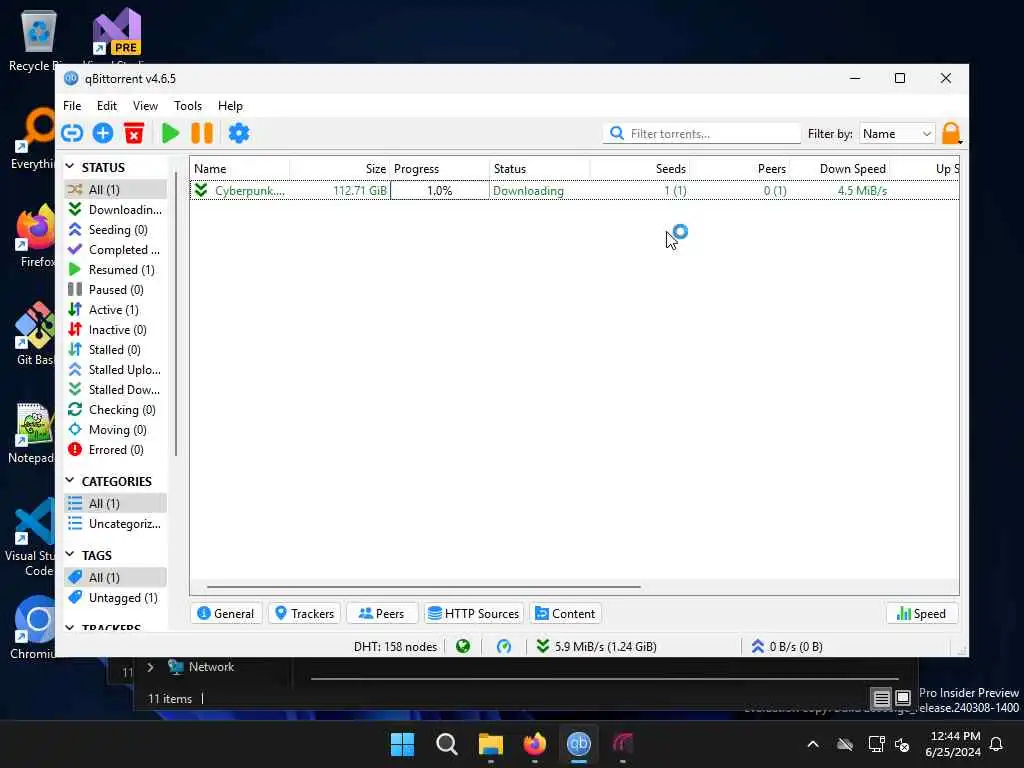
Task: Select the Inactive (0) filter
Action: coord(115,330)
